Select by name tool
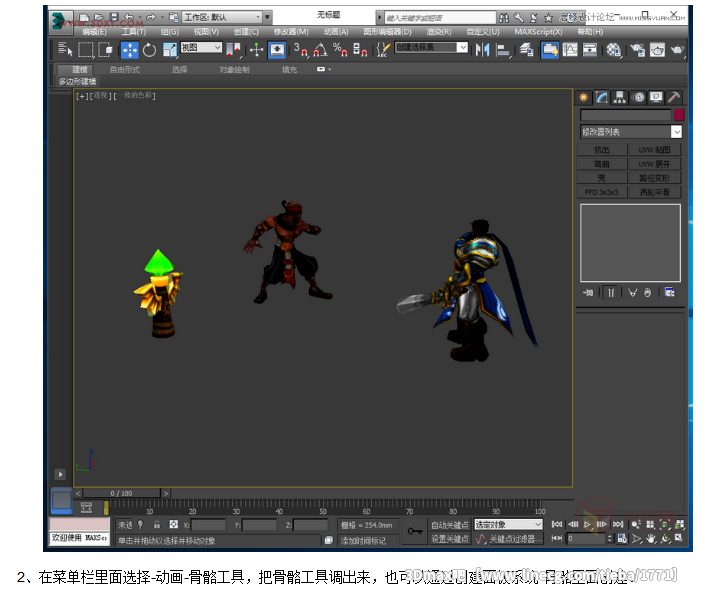This screenshot has width=717, height=594. coord(65,49)
